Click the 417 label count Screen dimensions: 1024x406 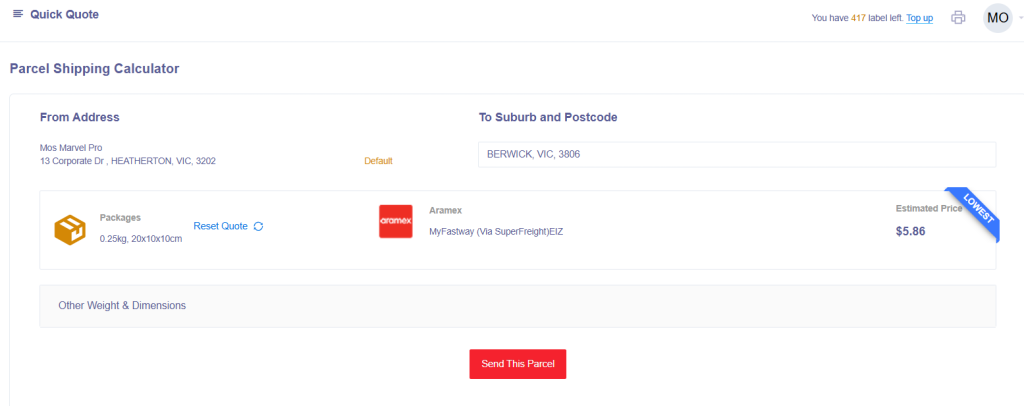[x=858, y=18]
